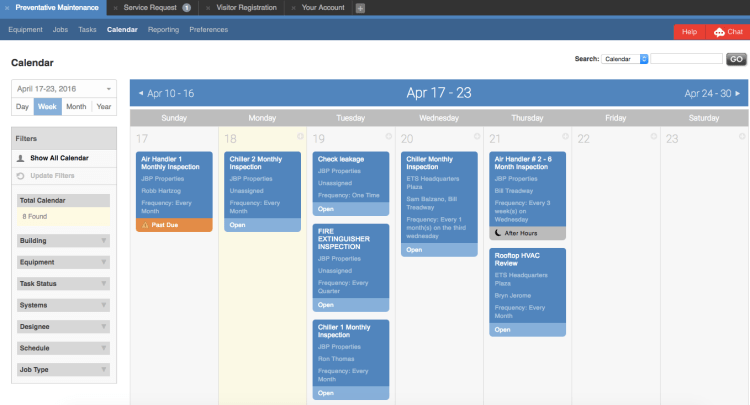The image size is (750, 405).
Task: Open the April 17-23, 2016 date dropdown
Action: 64,88
